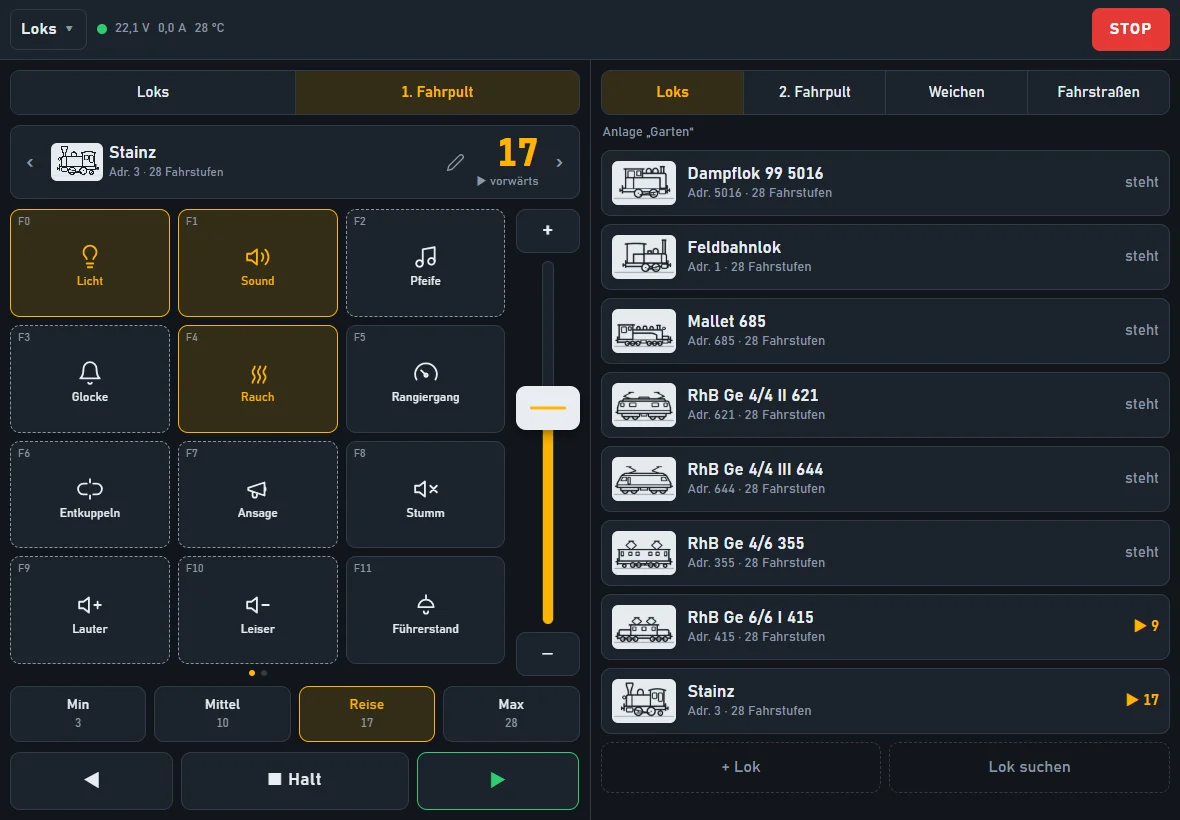Click the Halt button

point(295,780)
